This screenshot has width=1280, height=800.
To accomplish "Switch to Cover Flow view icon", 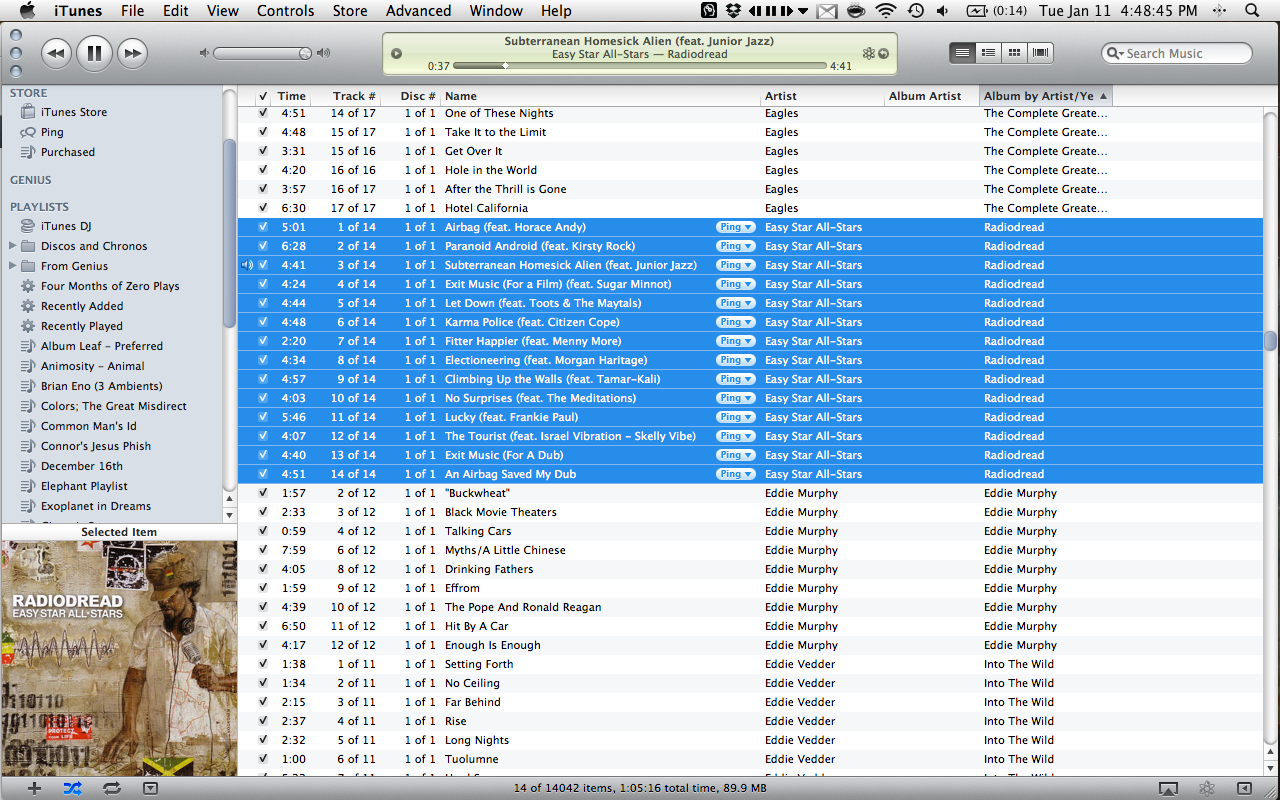I will coord(1040,53).
